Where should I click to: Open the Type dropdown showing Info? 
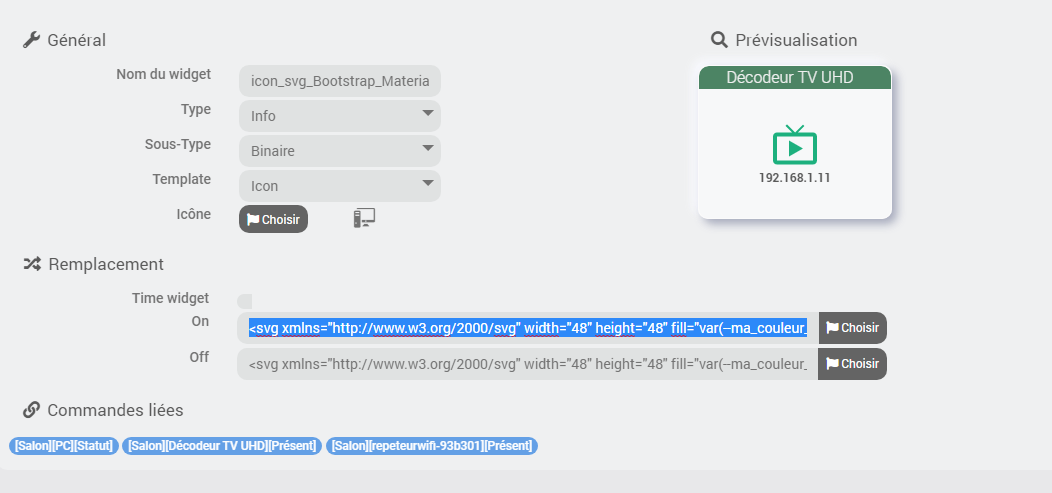pos(339,116)
